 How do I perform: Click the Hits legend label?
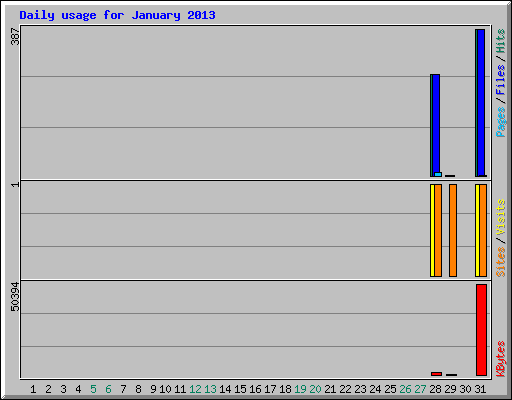(x=500, y=41)
